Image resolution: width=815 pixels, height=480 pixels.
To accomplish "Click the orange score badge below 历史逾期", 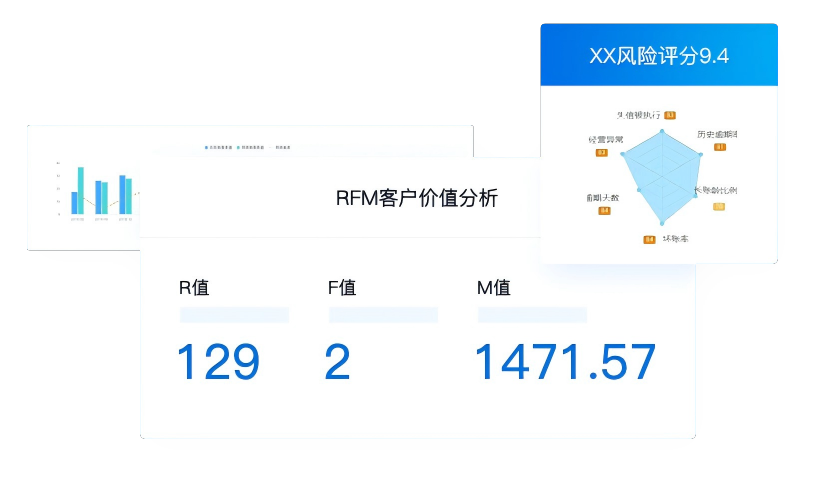I will pos(720,147).
